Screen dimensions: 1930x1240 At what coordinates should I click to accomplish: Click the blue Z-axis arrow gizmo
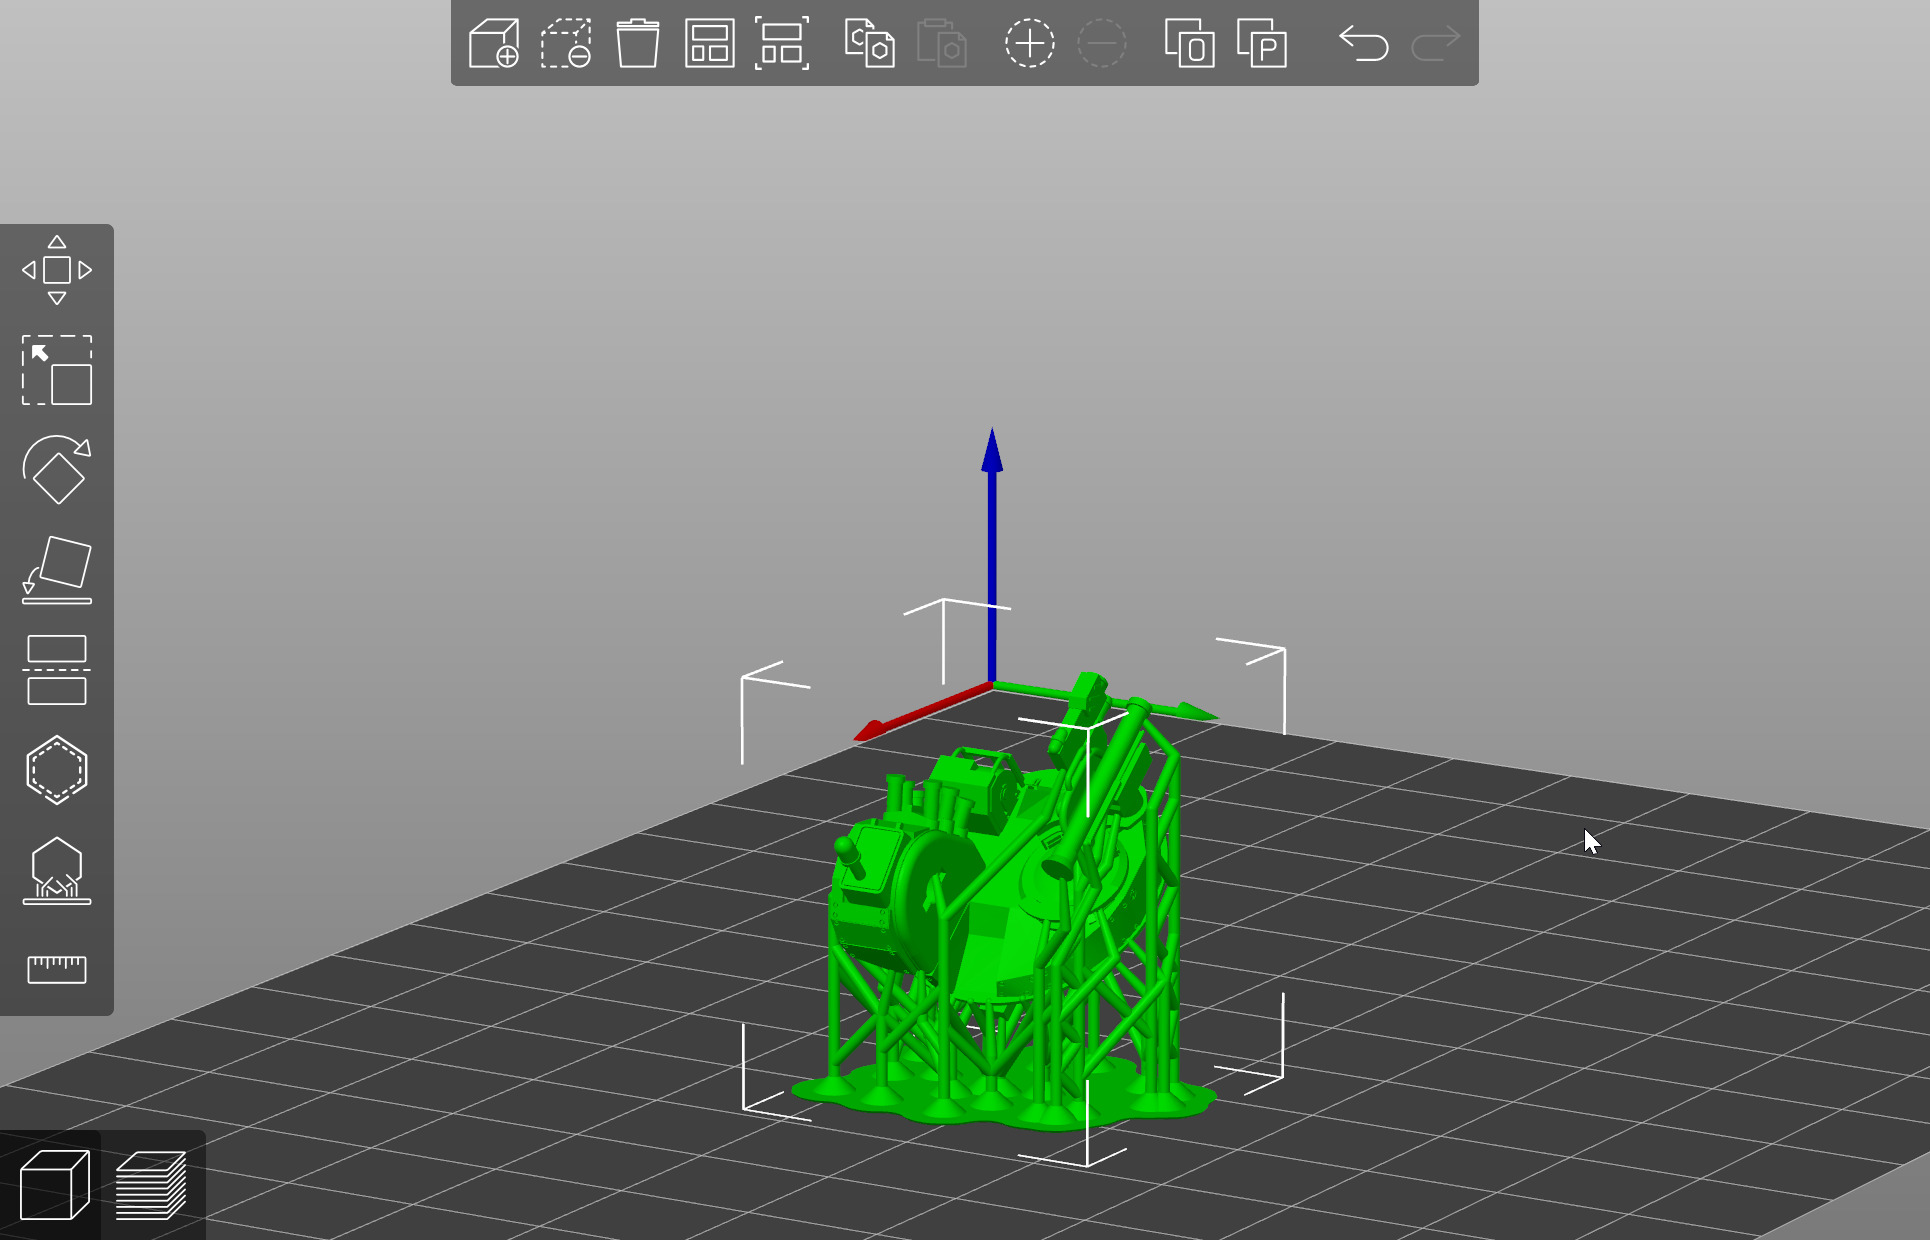click(992, 555)
